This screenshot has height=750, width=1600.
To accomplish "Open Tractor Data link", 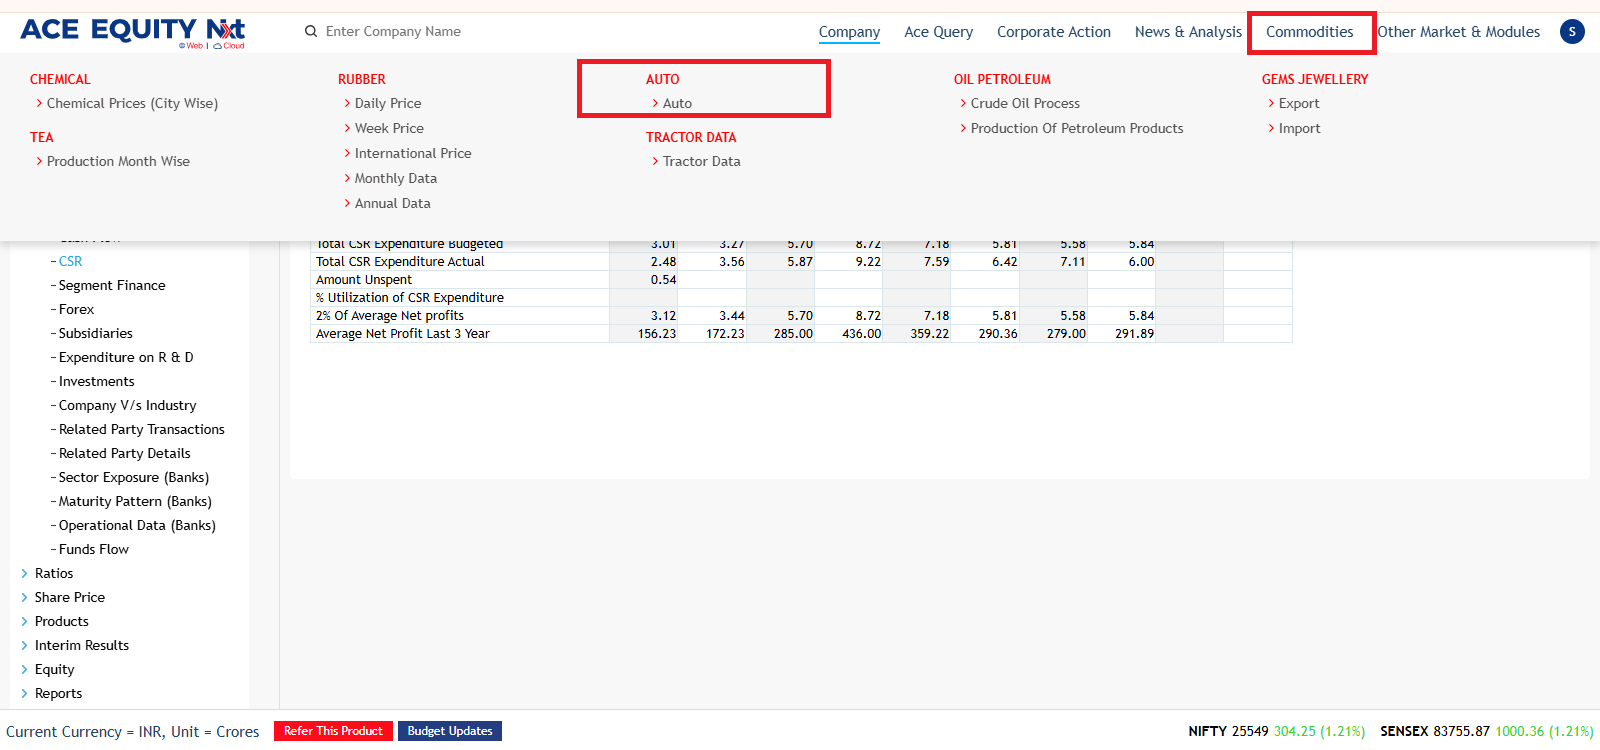I will pyautogui.click(x=701, y=161).
